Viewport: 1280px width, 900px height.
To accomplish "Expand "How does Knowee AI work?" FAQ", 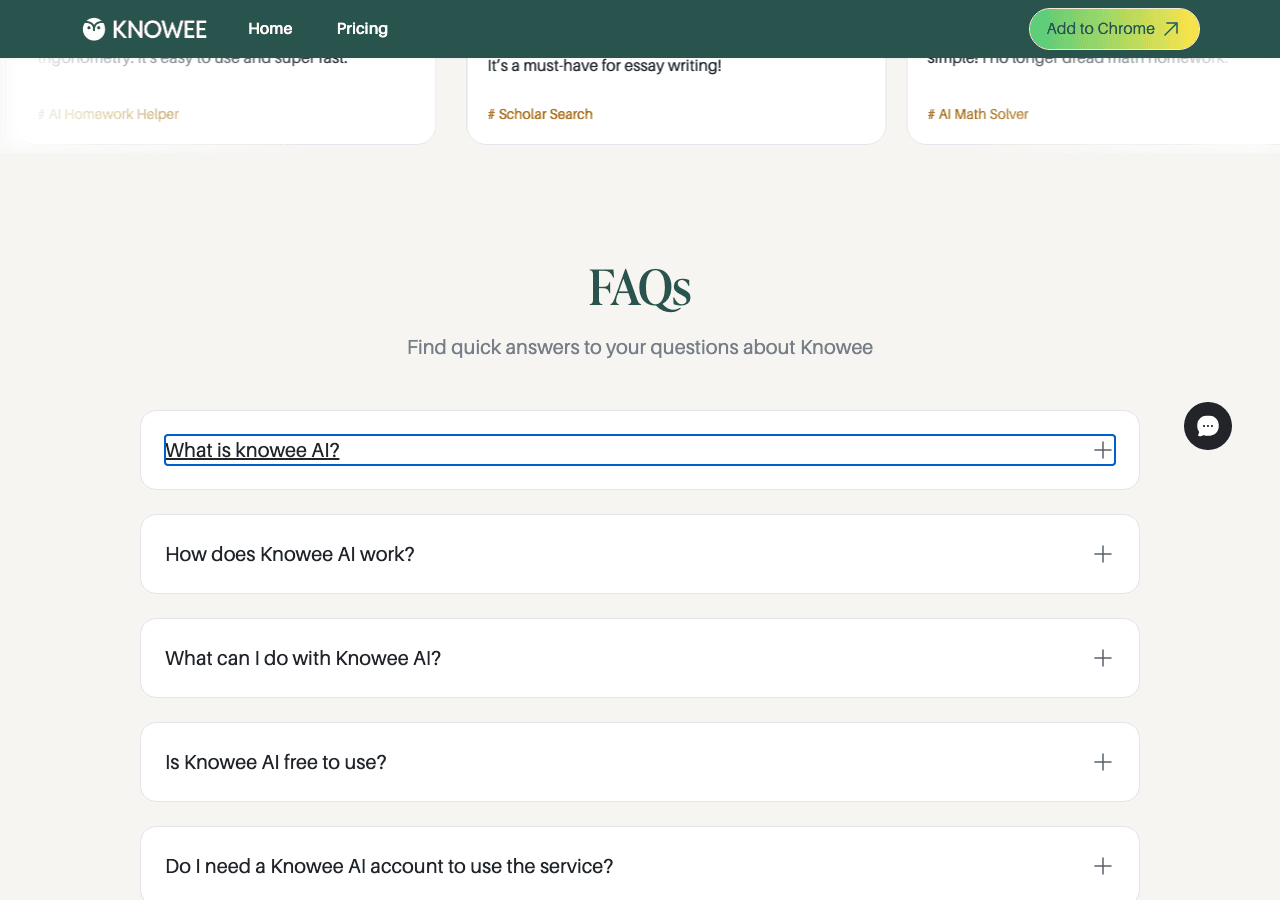I will point(640,554).
